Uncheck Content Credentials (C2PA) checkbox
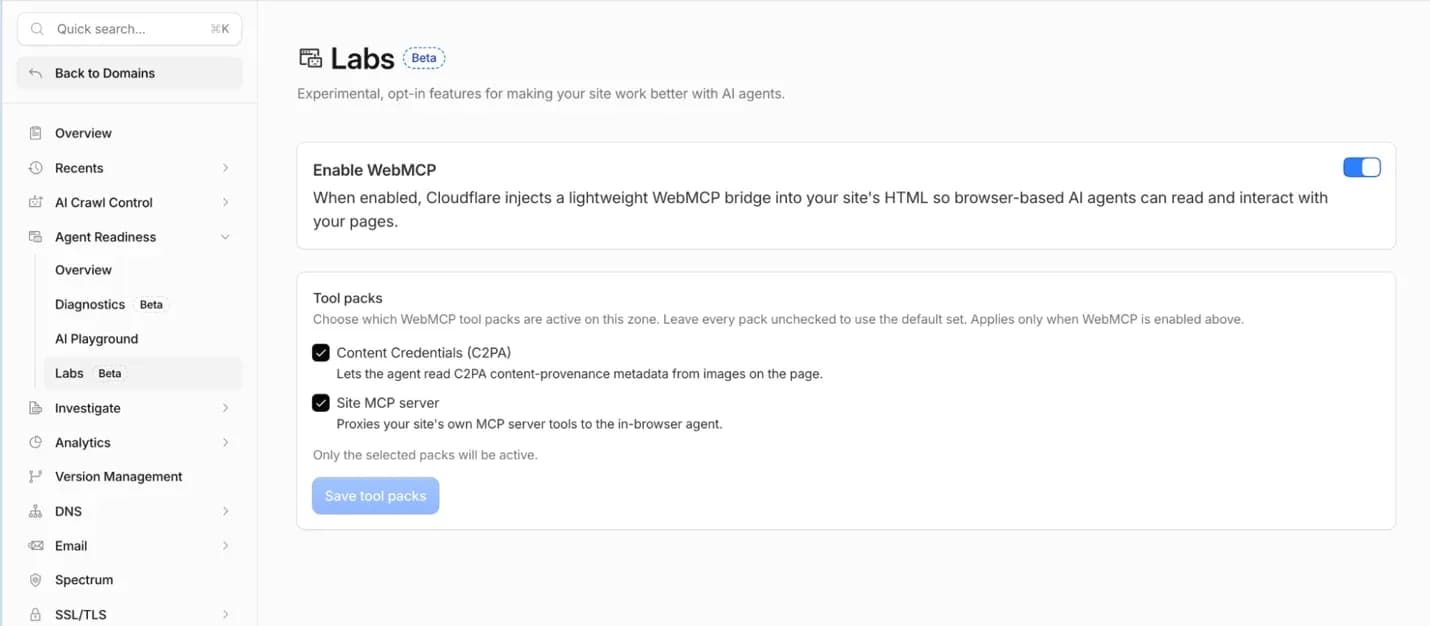This screenshot has height=626, width=1430. (x=321, y=353)
